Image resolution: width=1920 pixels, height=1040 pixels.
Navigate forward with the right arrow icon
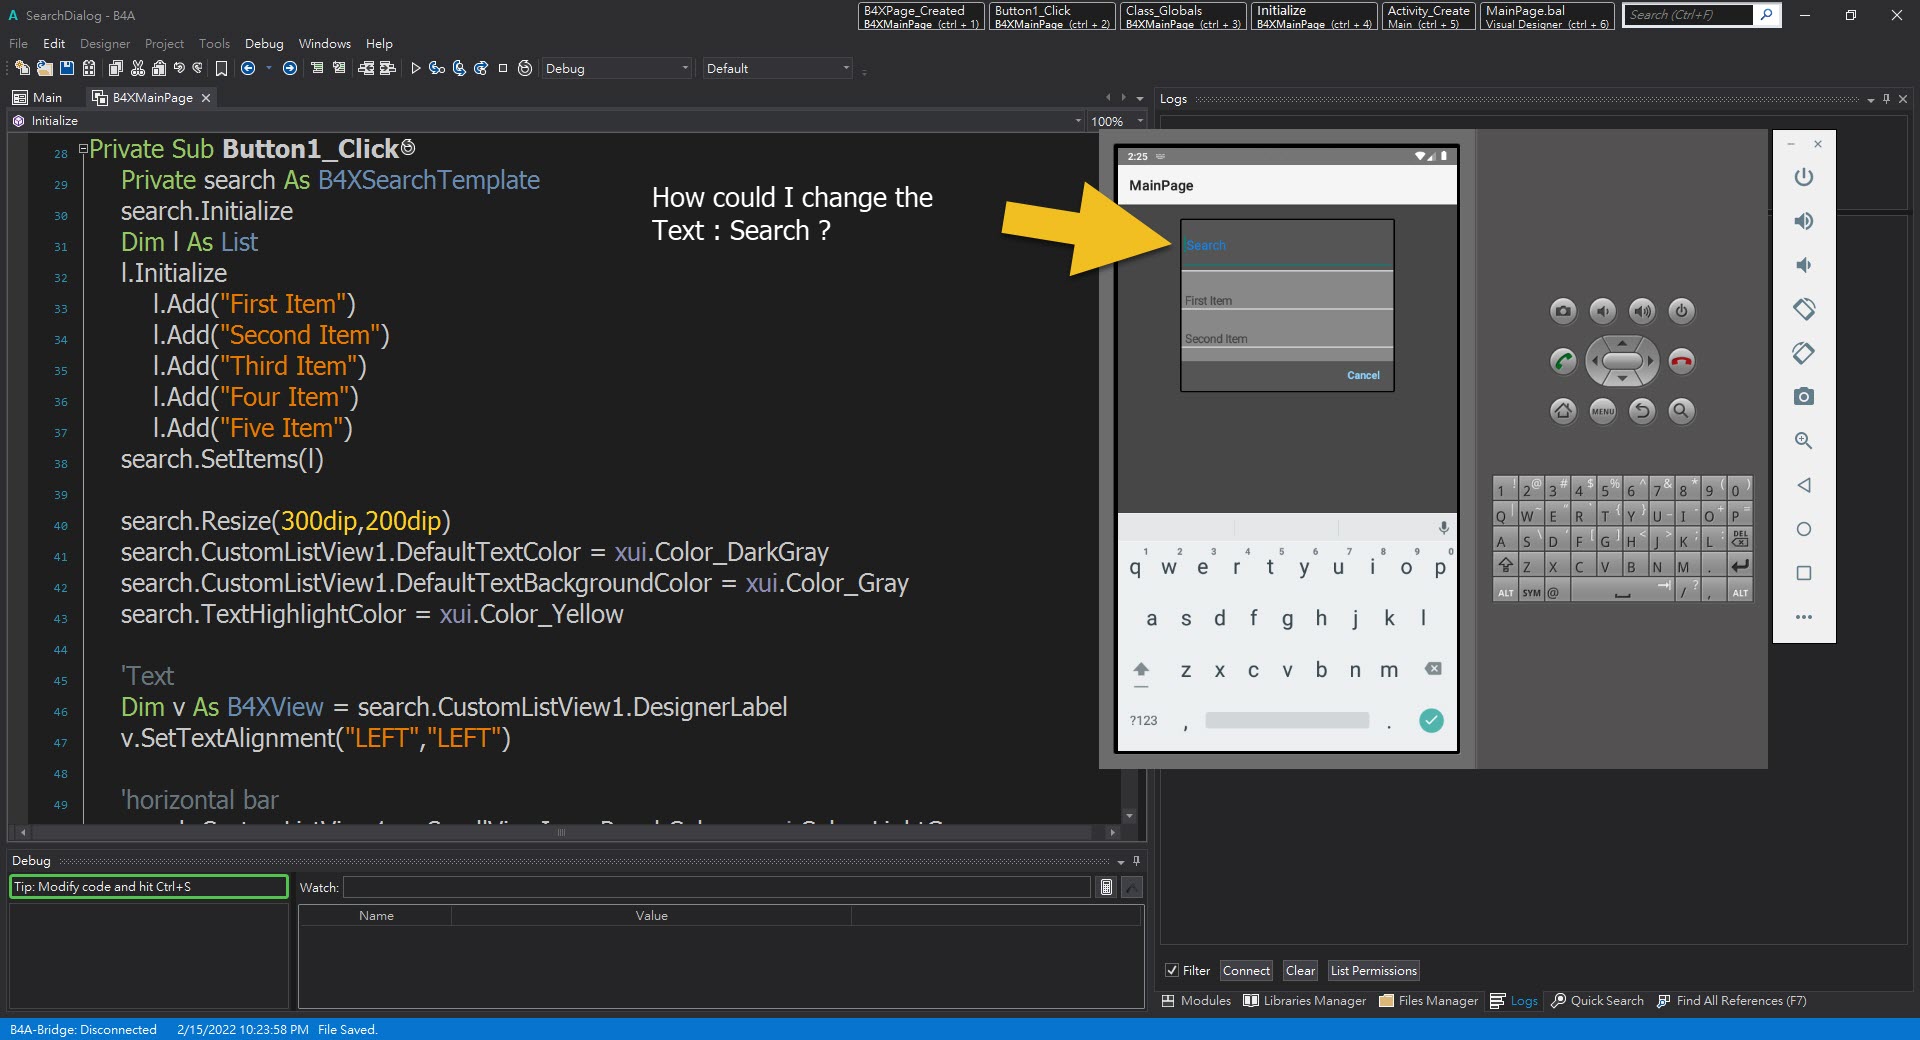(290, 68)
